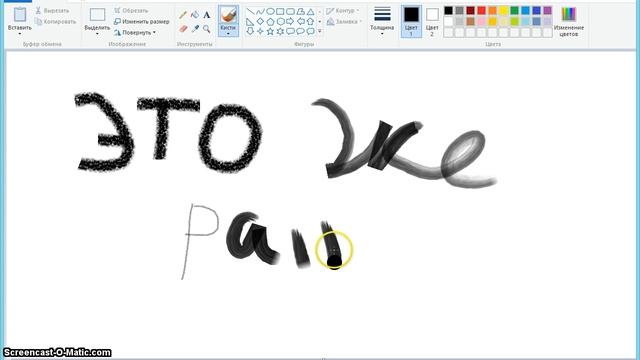Viewport: 640px width, 360px height.
Task: Pick the dark red color swatch
Action: (471, 11)
